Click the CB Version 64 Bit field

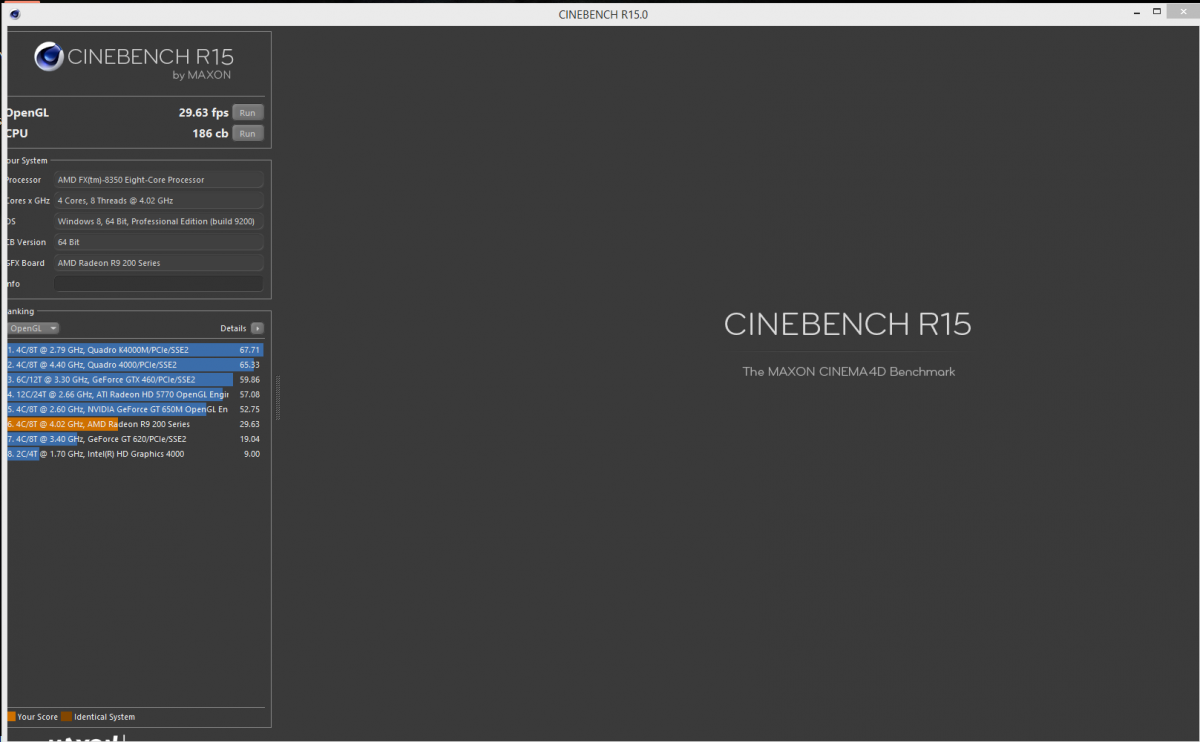pyautogui.click(x=158, y=242)
